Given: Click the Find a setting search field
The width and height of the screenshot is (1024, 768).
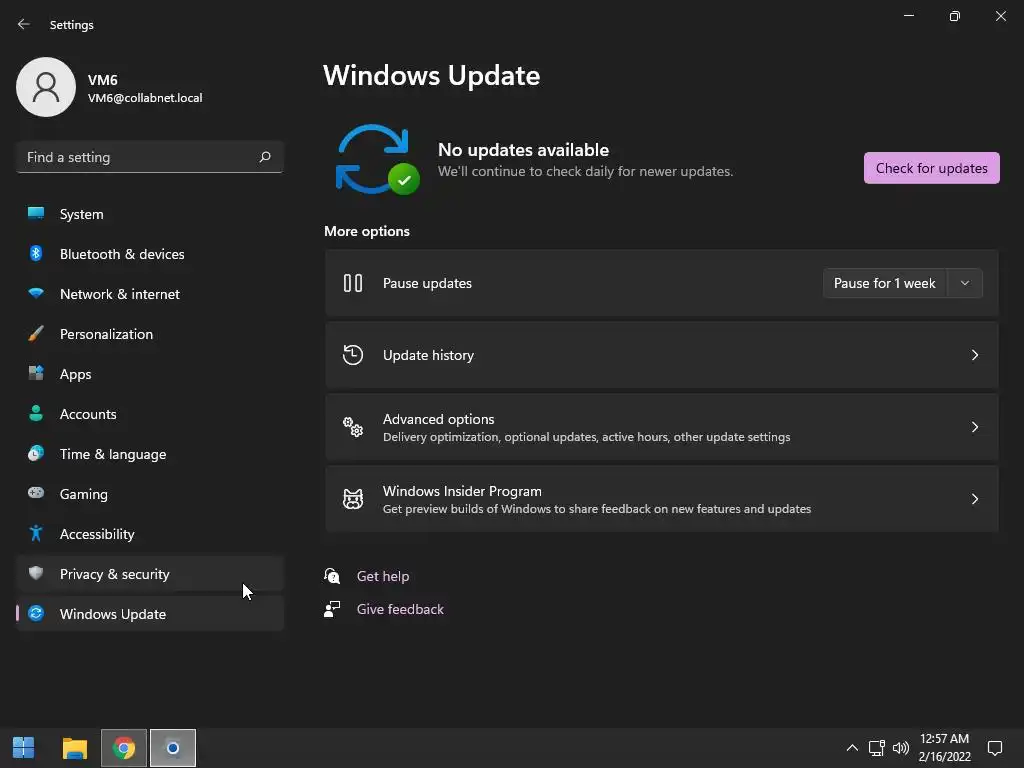Looking at the screenshot, I should coord(150,157).
